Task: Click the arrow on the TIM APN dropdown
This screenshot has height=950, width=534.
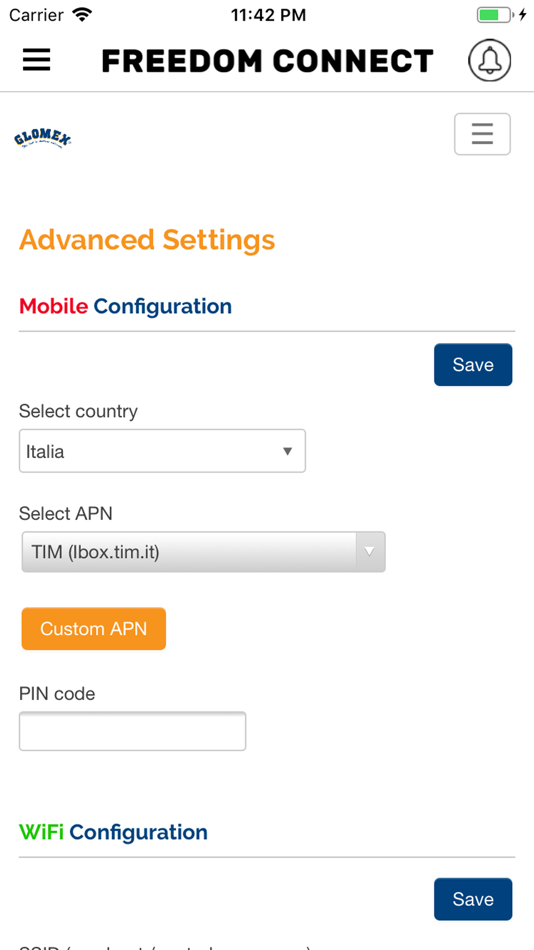Action: click(x=370, y=552)
